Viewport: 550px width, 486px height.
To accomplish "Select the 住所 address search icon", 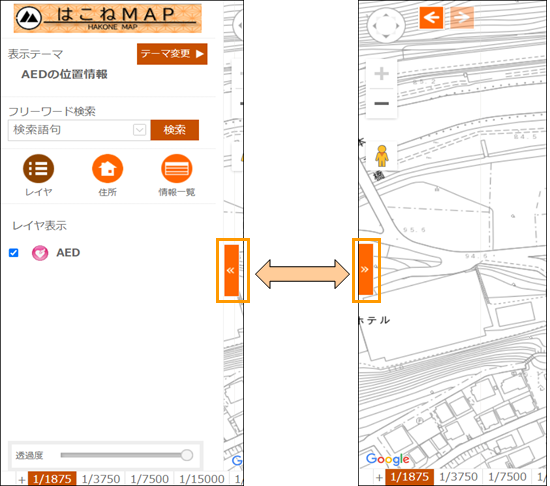I will [107, 169].
